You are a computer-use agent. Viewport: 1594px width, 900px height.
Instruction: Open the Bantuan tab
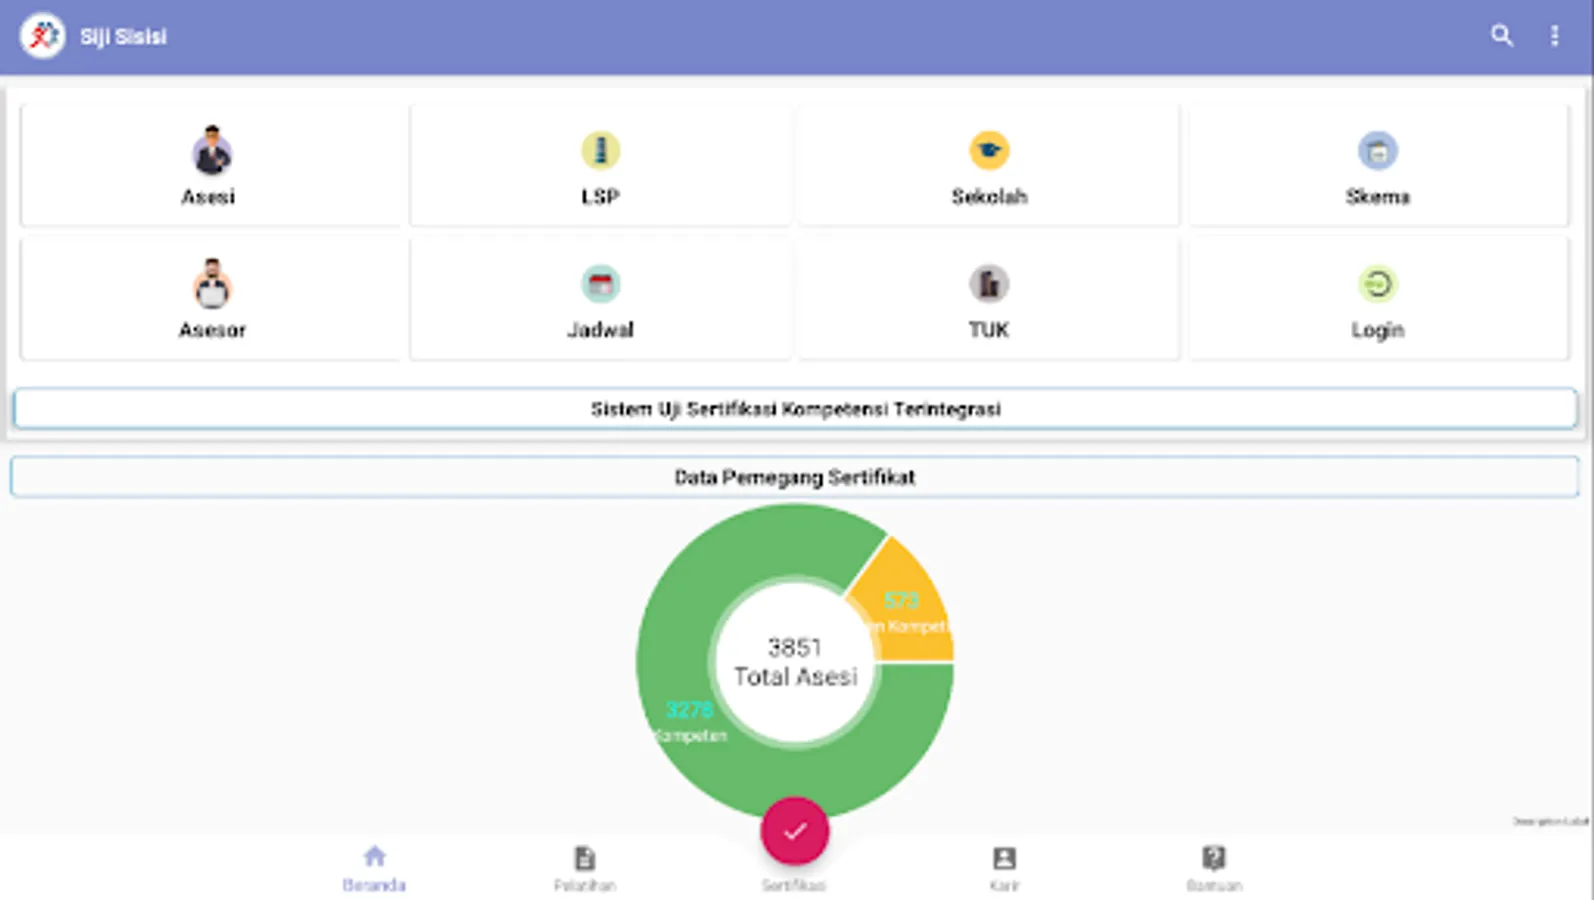(1214, 868)
